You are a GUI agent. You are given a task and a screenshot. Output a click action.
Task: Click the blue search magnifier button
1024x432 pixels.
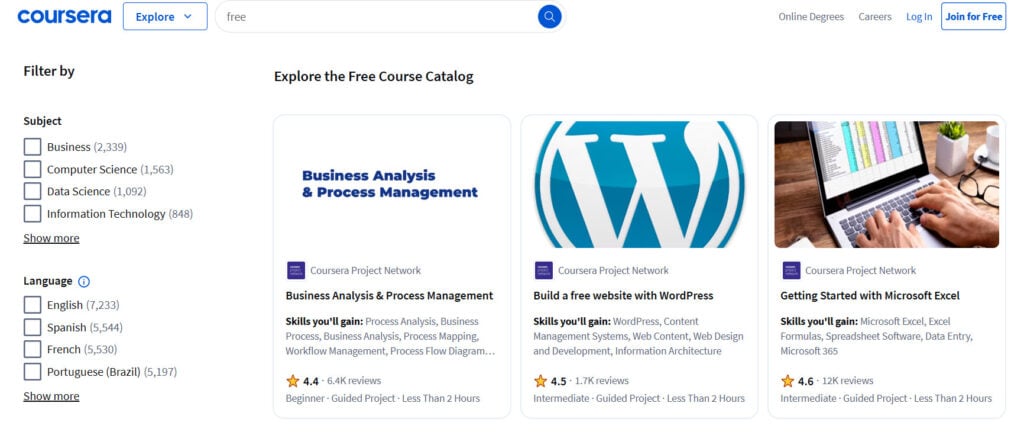549,17
